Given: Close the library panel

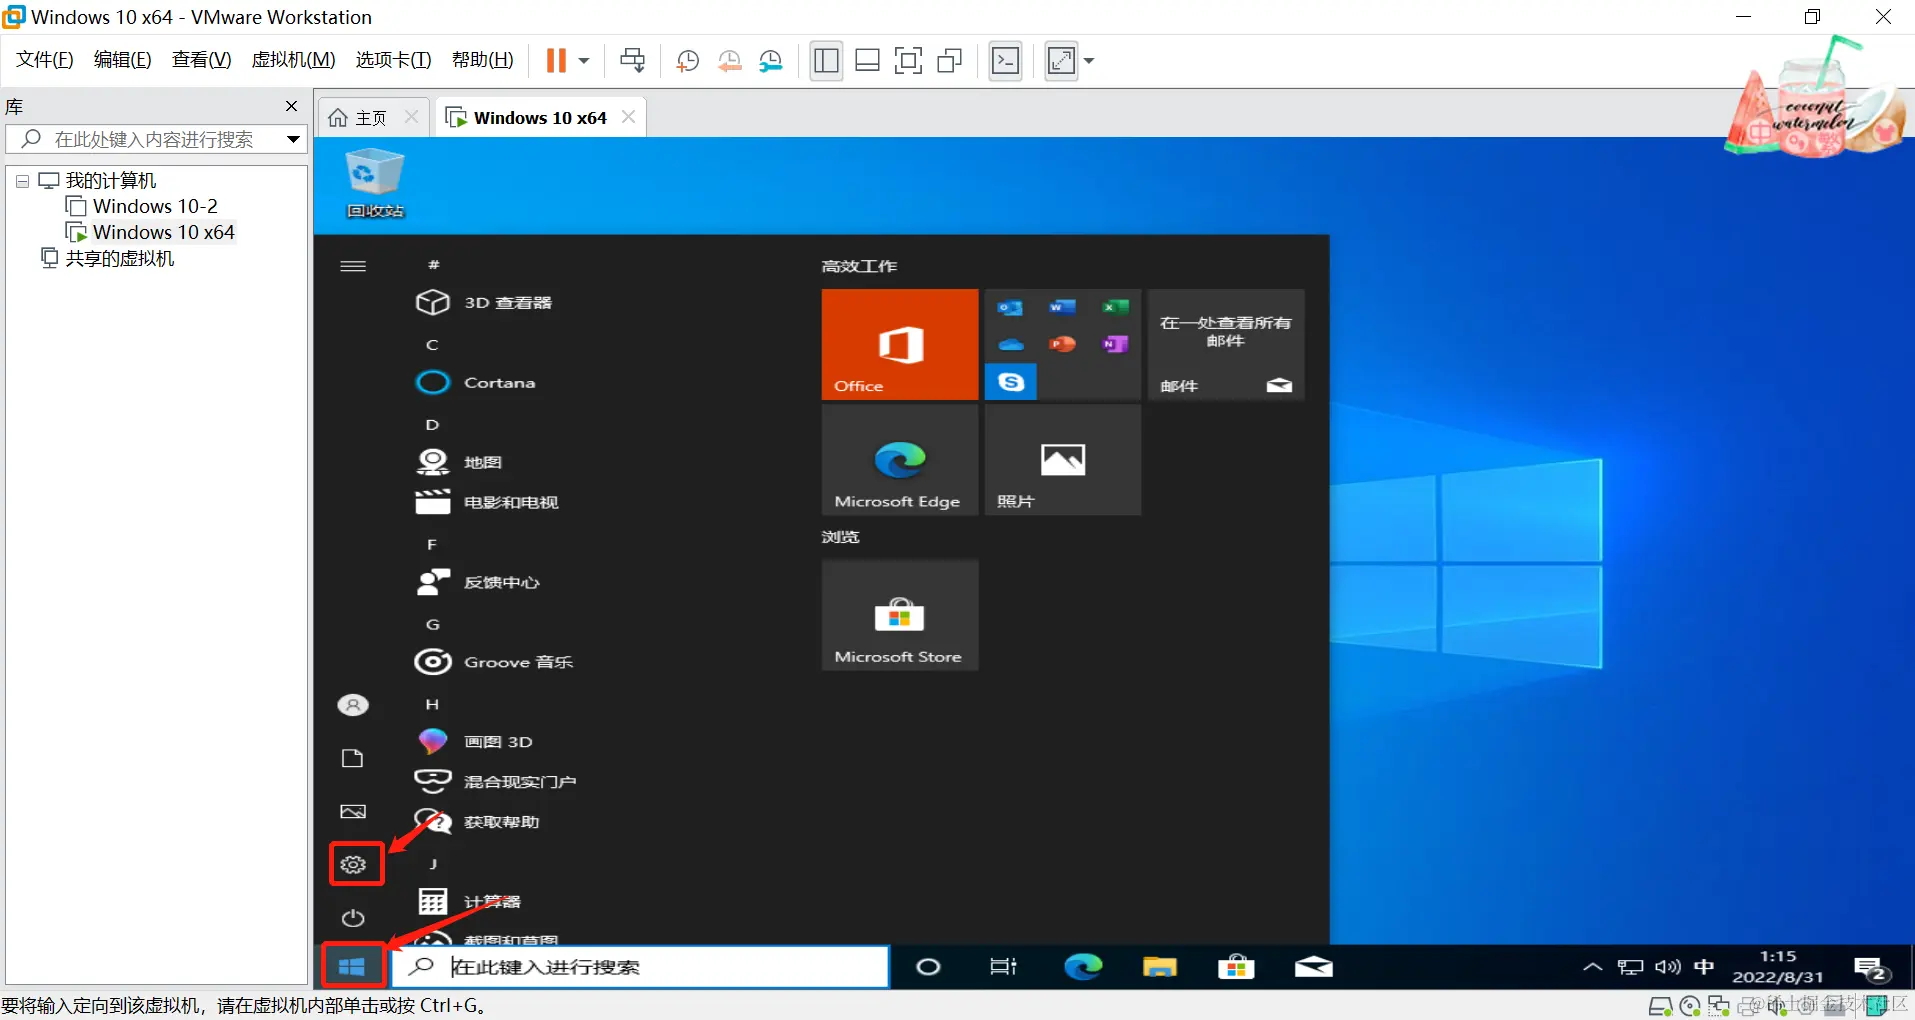Looking at the screenshot, I should pos(291,106).
